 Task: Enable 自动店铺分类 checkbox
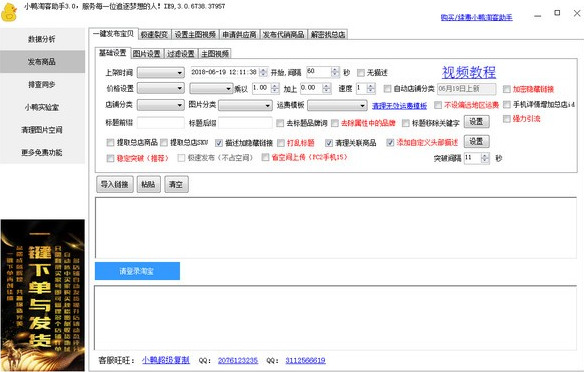(387, 89)
